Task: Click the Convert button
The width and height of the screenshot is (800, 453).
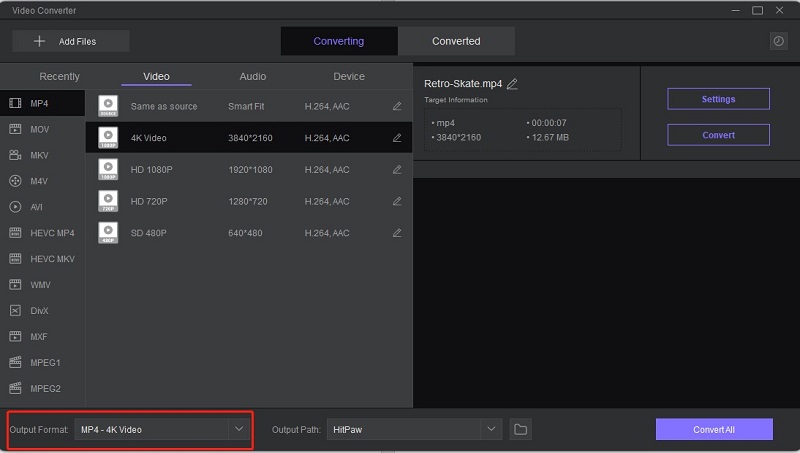Action: (x=718, y=135)
